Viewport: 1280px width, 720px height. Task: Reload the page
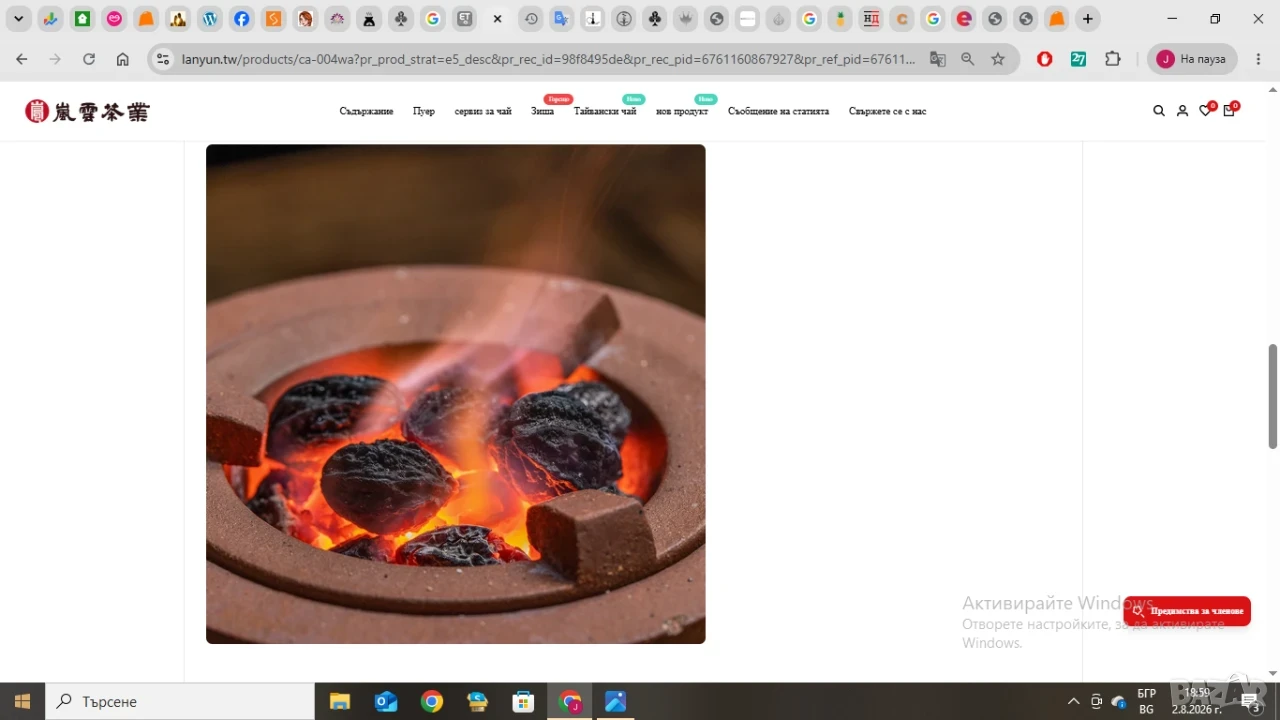click(89, 59)
